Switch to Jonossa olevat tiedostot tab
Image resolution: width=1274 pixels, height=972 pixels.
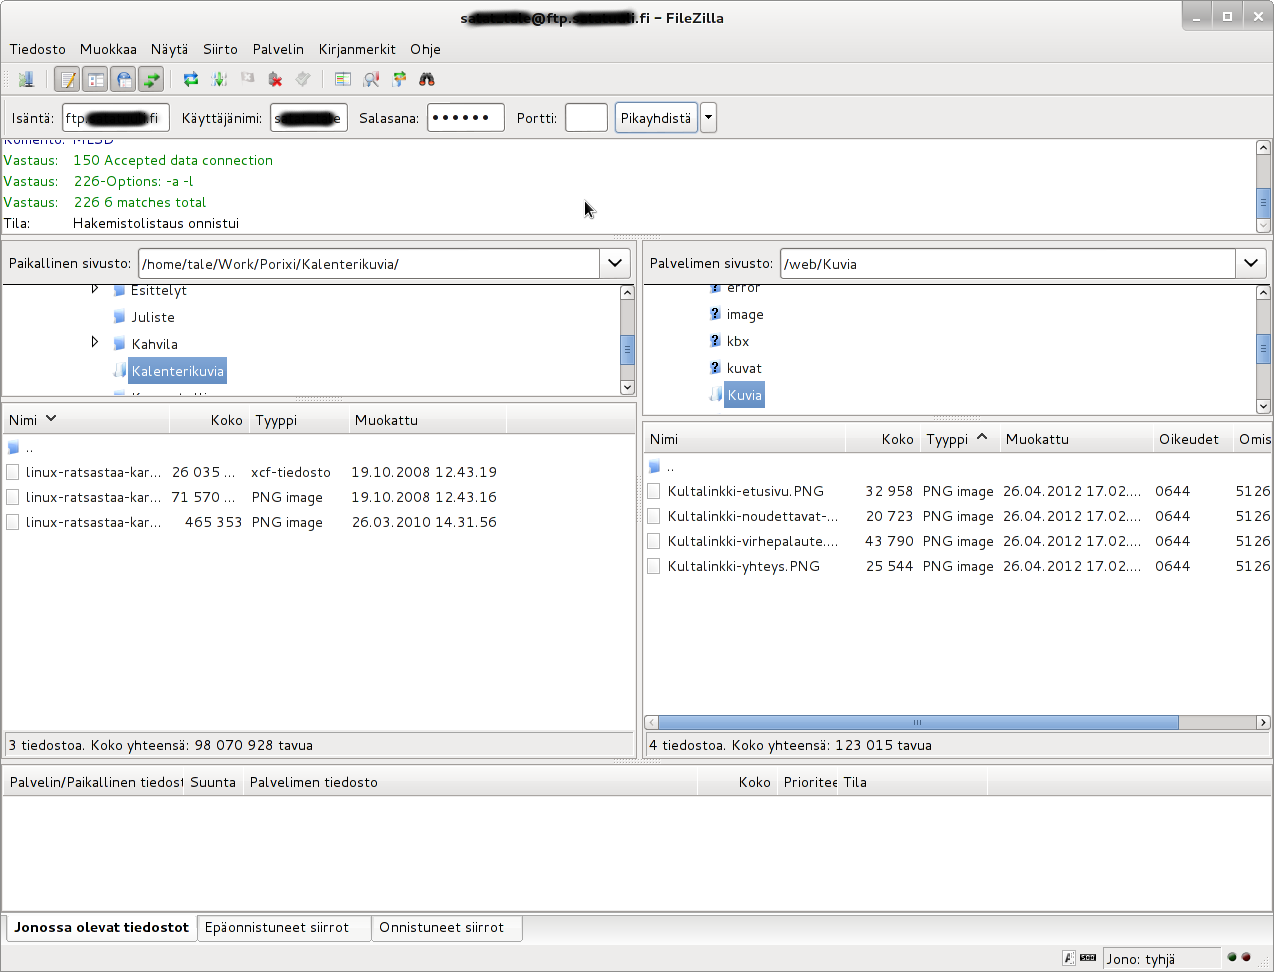pos(101,928)
